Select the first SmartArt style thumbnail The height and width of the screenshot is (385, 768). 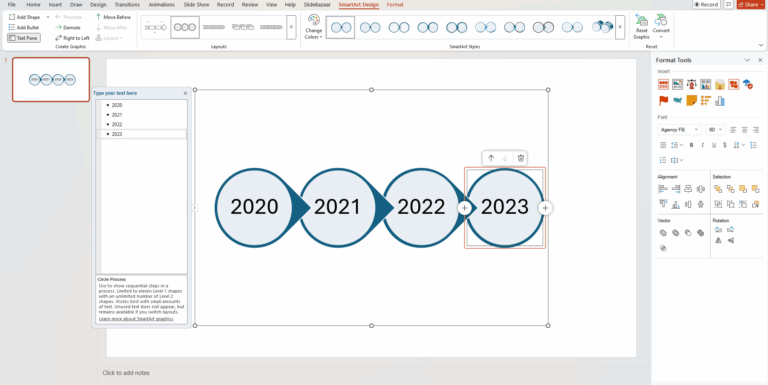click(x=340, y=27)
